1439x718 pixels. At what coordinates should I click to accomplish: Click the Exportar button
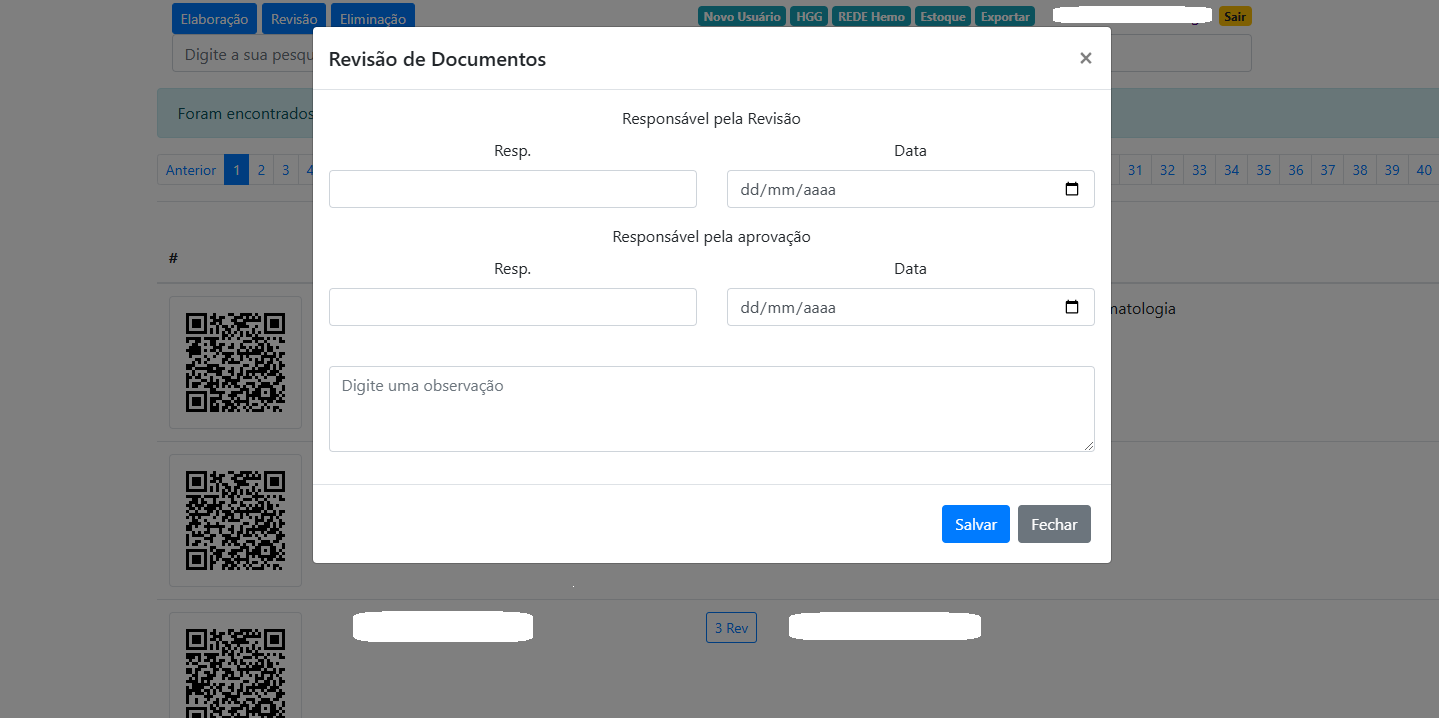tap(1005, 17)
